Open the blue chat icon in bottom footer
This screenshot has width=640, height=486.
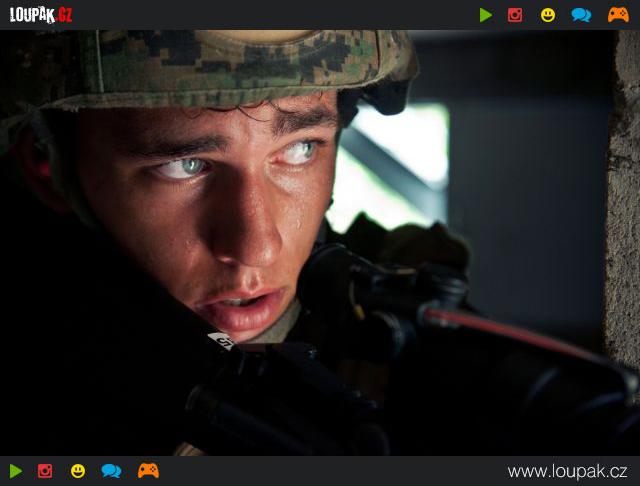111,471
